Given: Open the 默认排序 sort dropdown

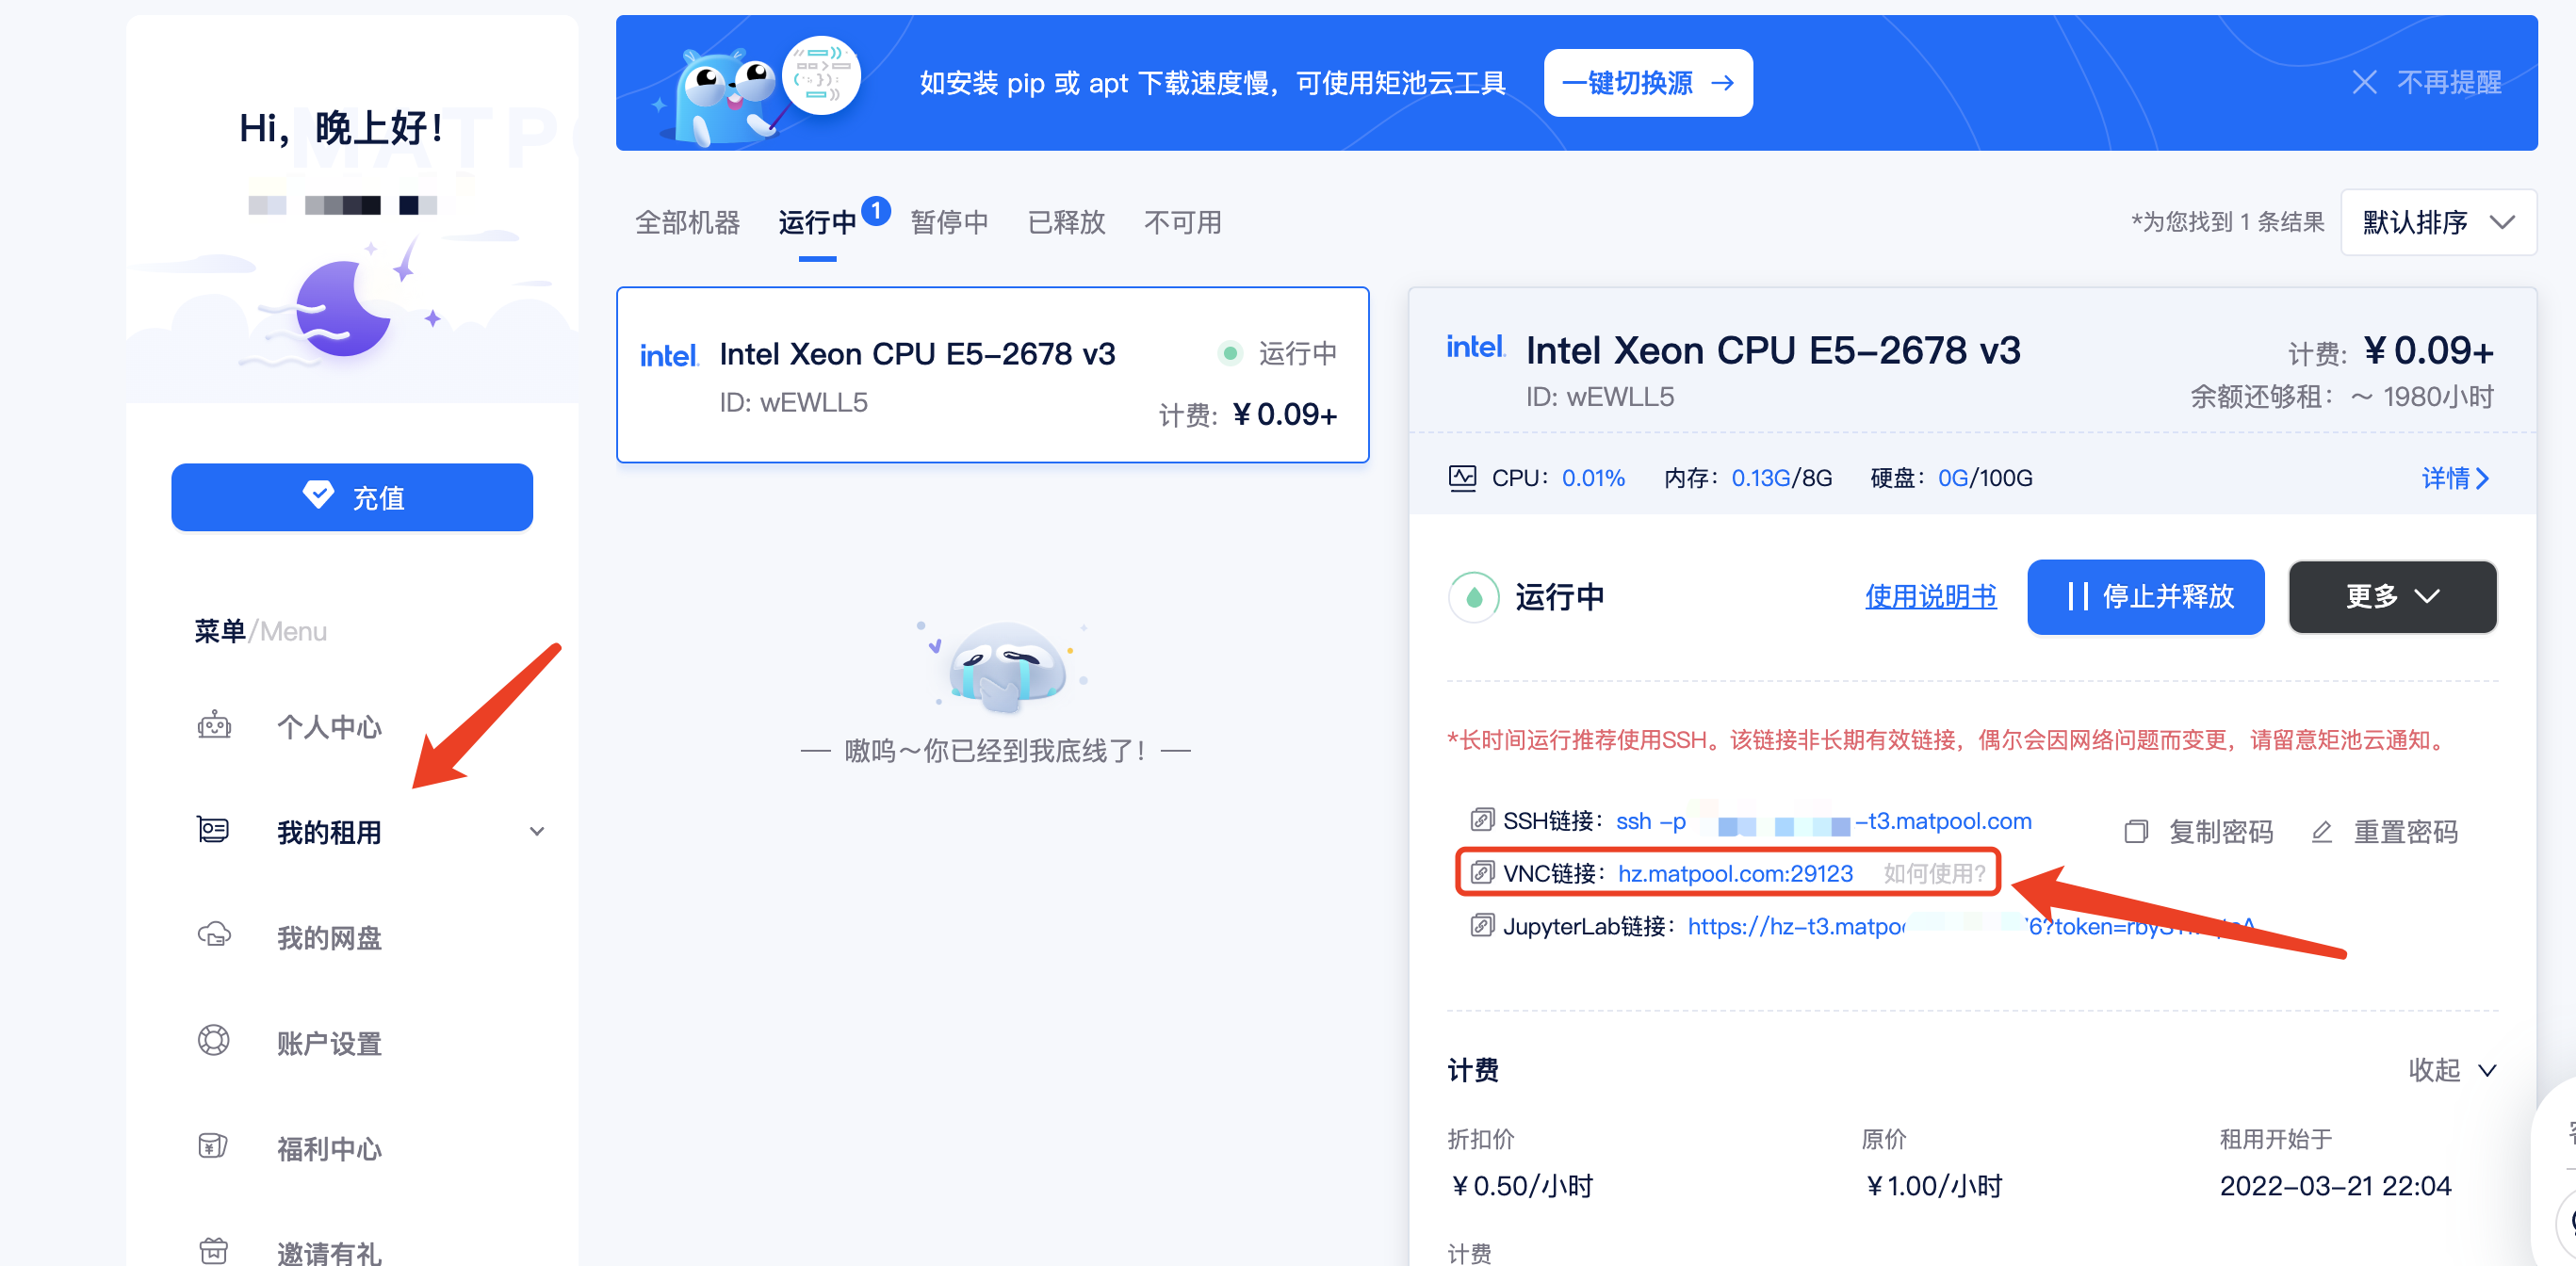Looking at the screenshot, I should (2437, 222).
